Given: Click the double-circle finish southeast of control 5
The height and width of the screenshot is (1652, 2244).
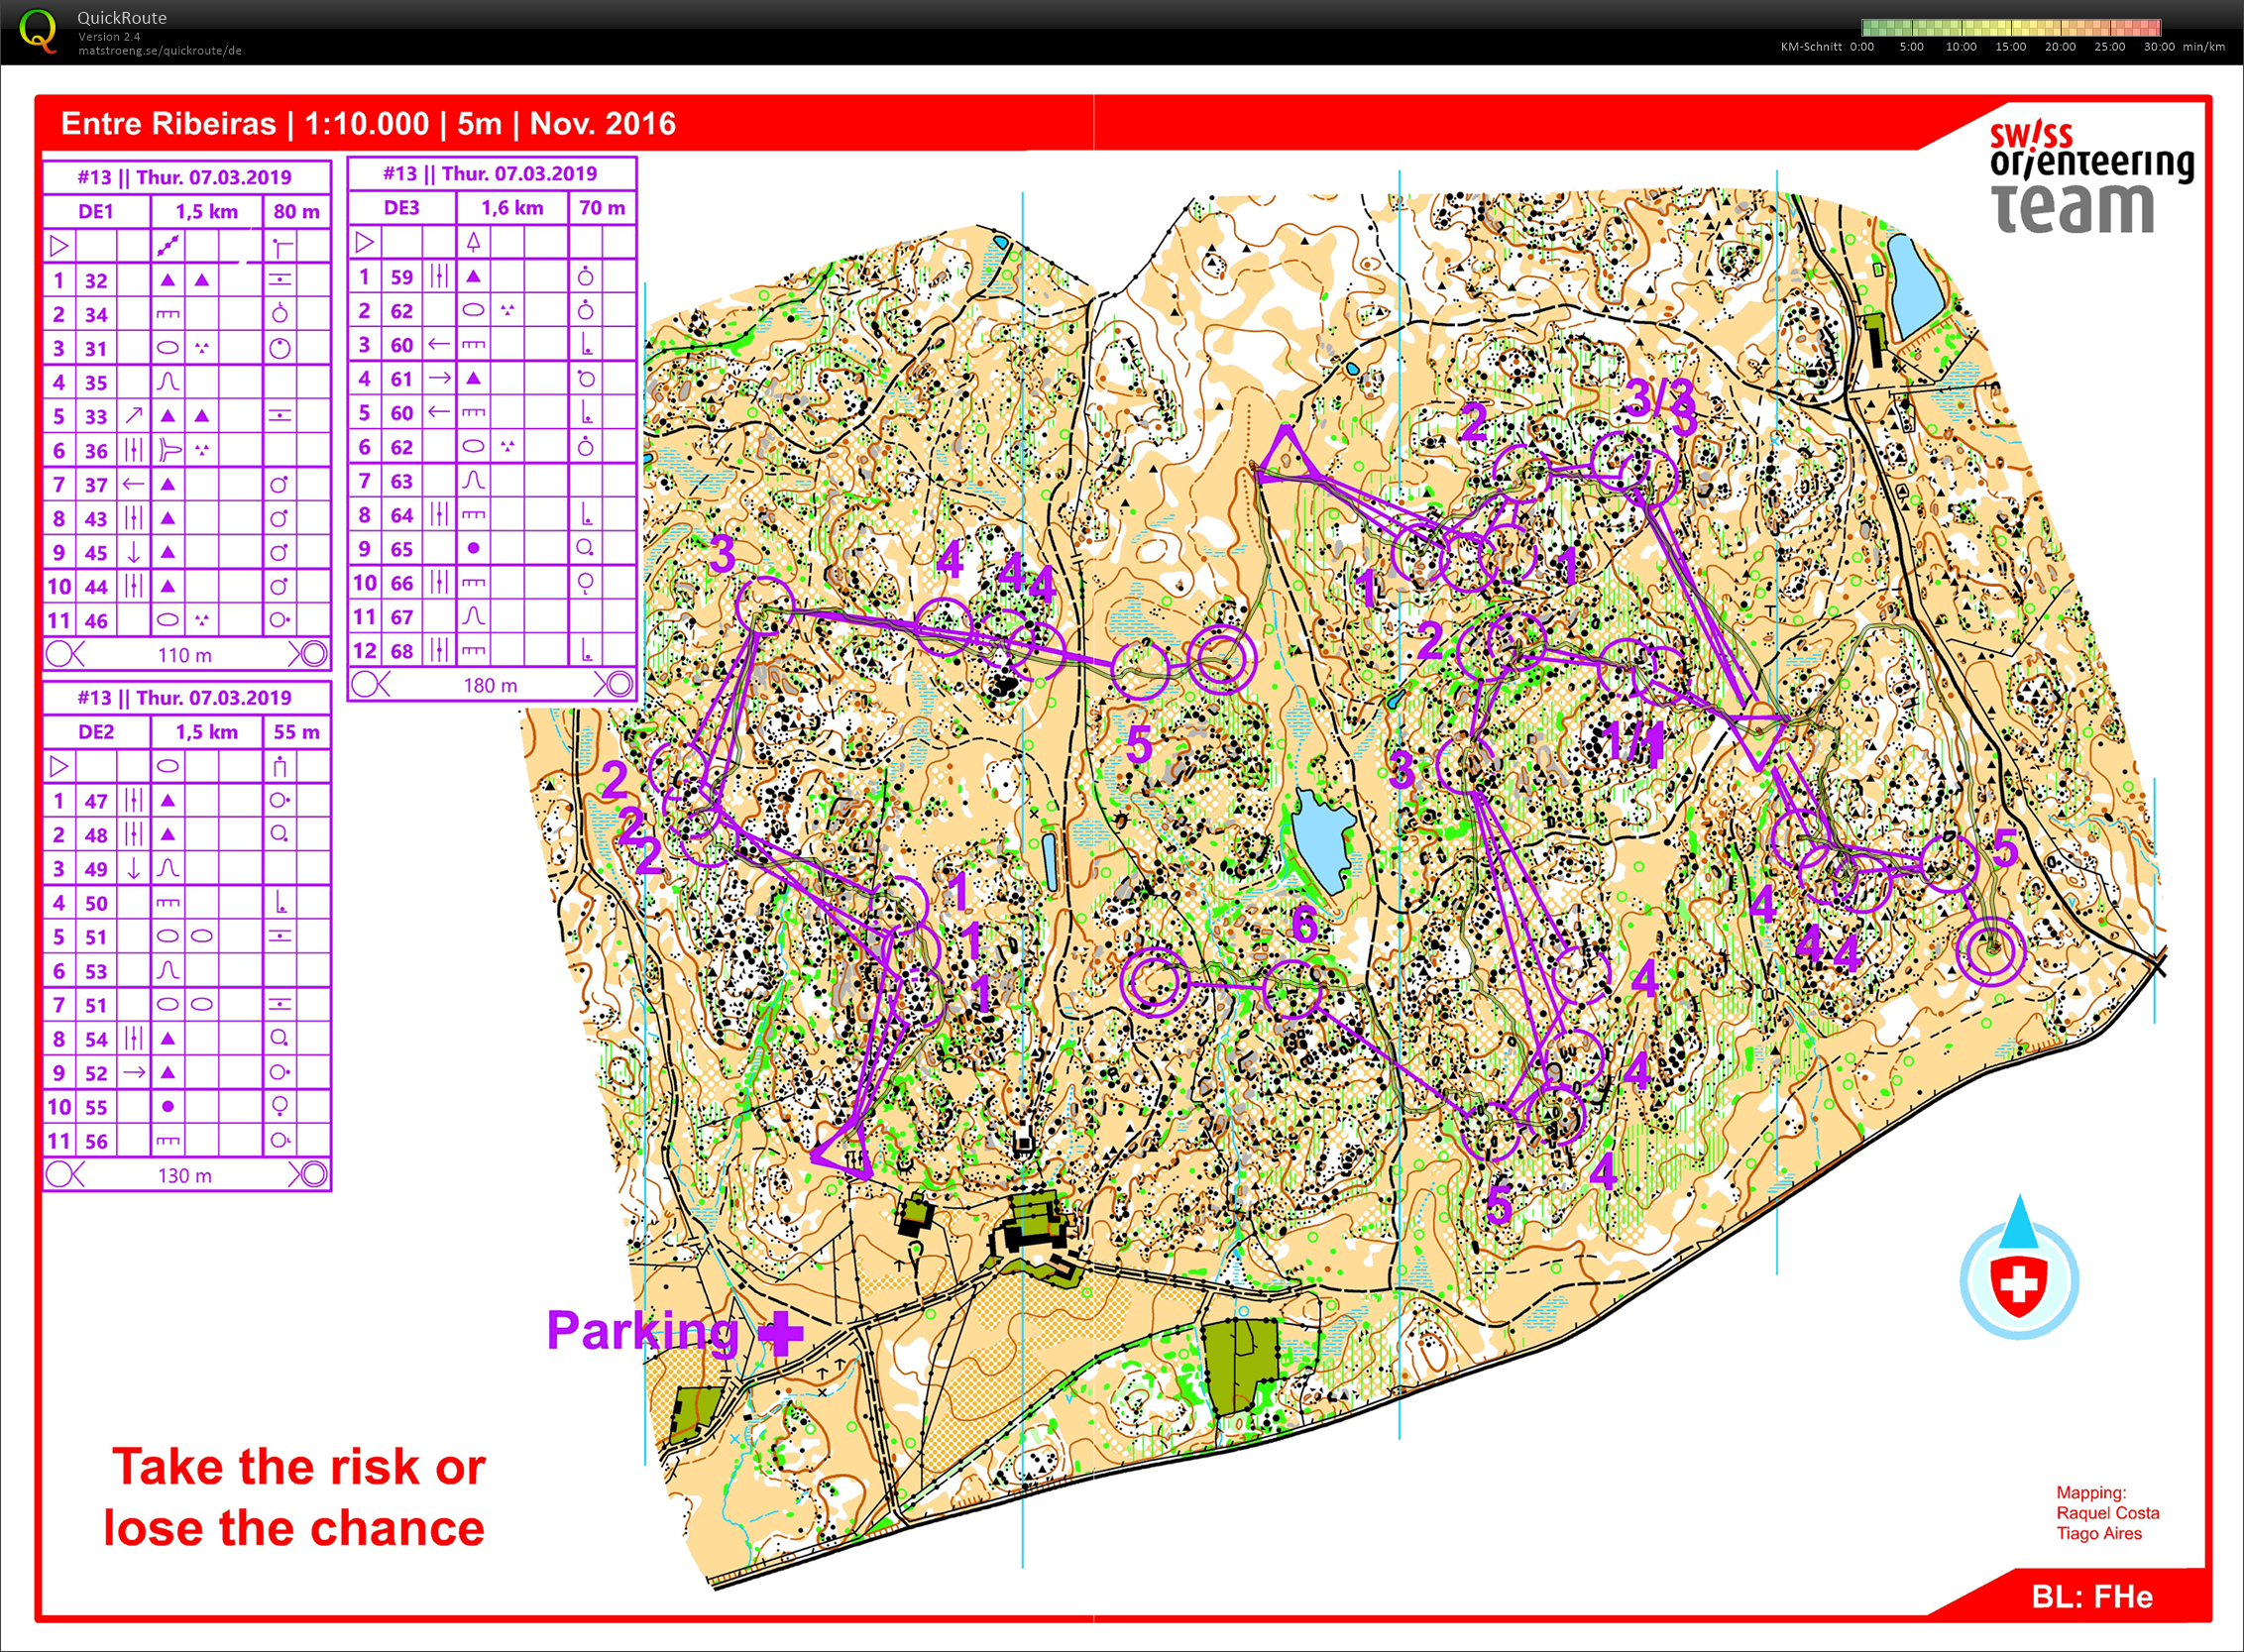Looking at the screenshot, I should pos(1990,951).
